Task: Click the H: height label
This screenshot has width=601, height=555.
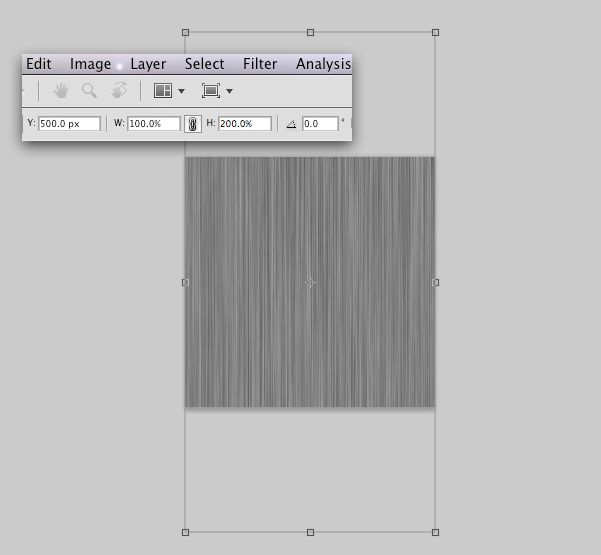Action: pyautogui.click(x=211, y=123)
